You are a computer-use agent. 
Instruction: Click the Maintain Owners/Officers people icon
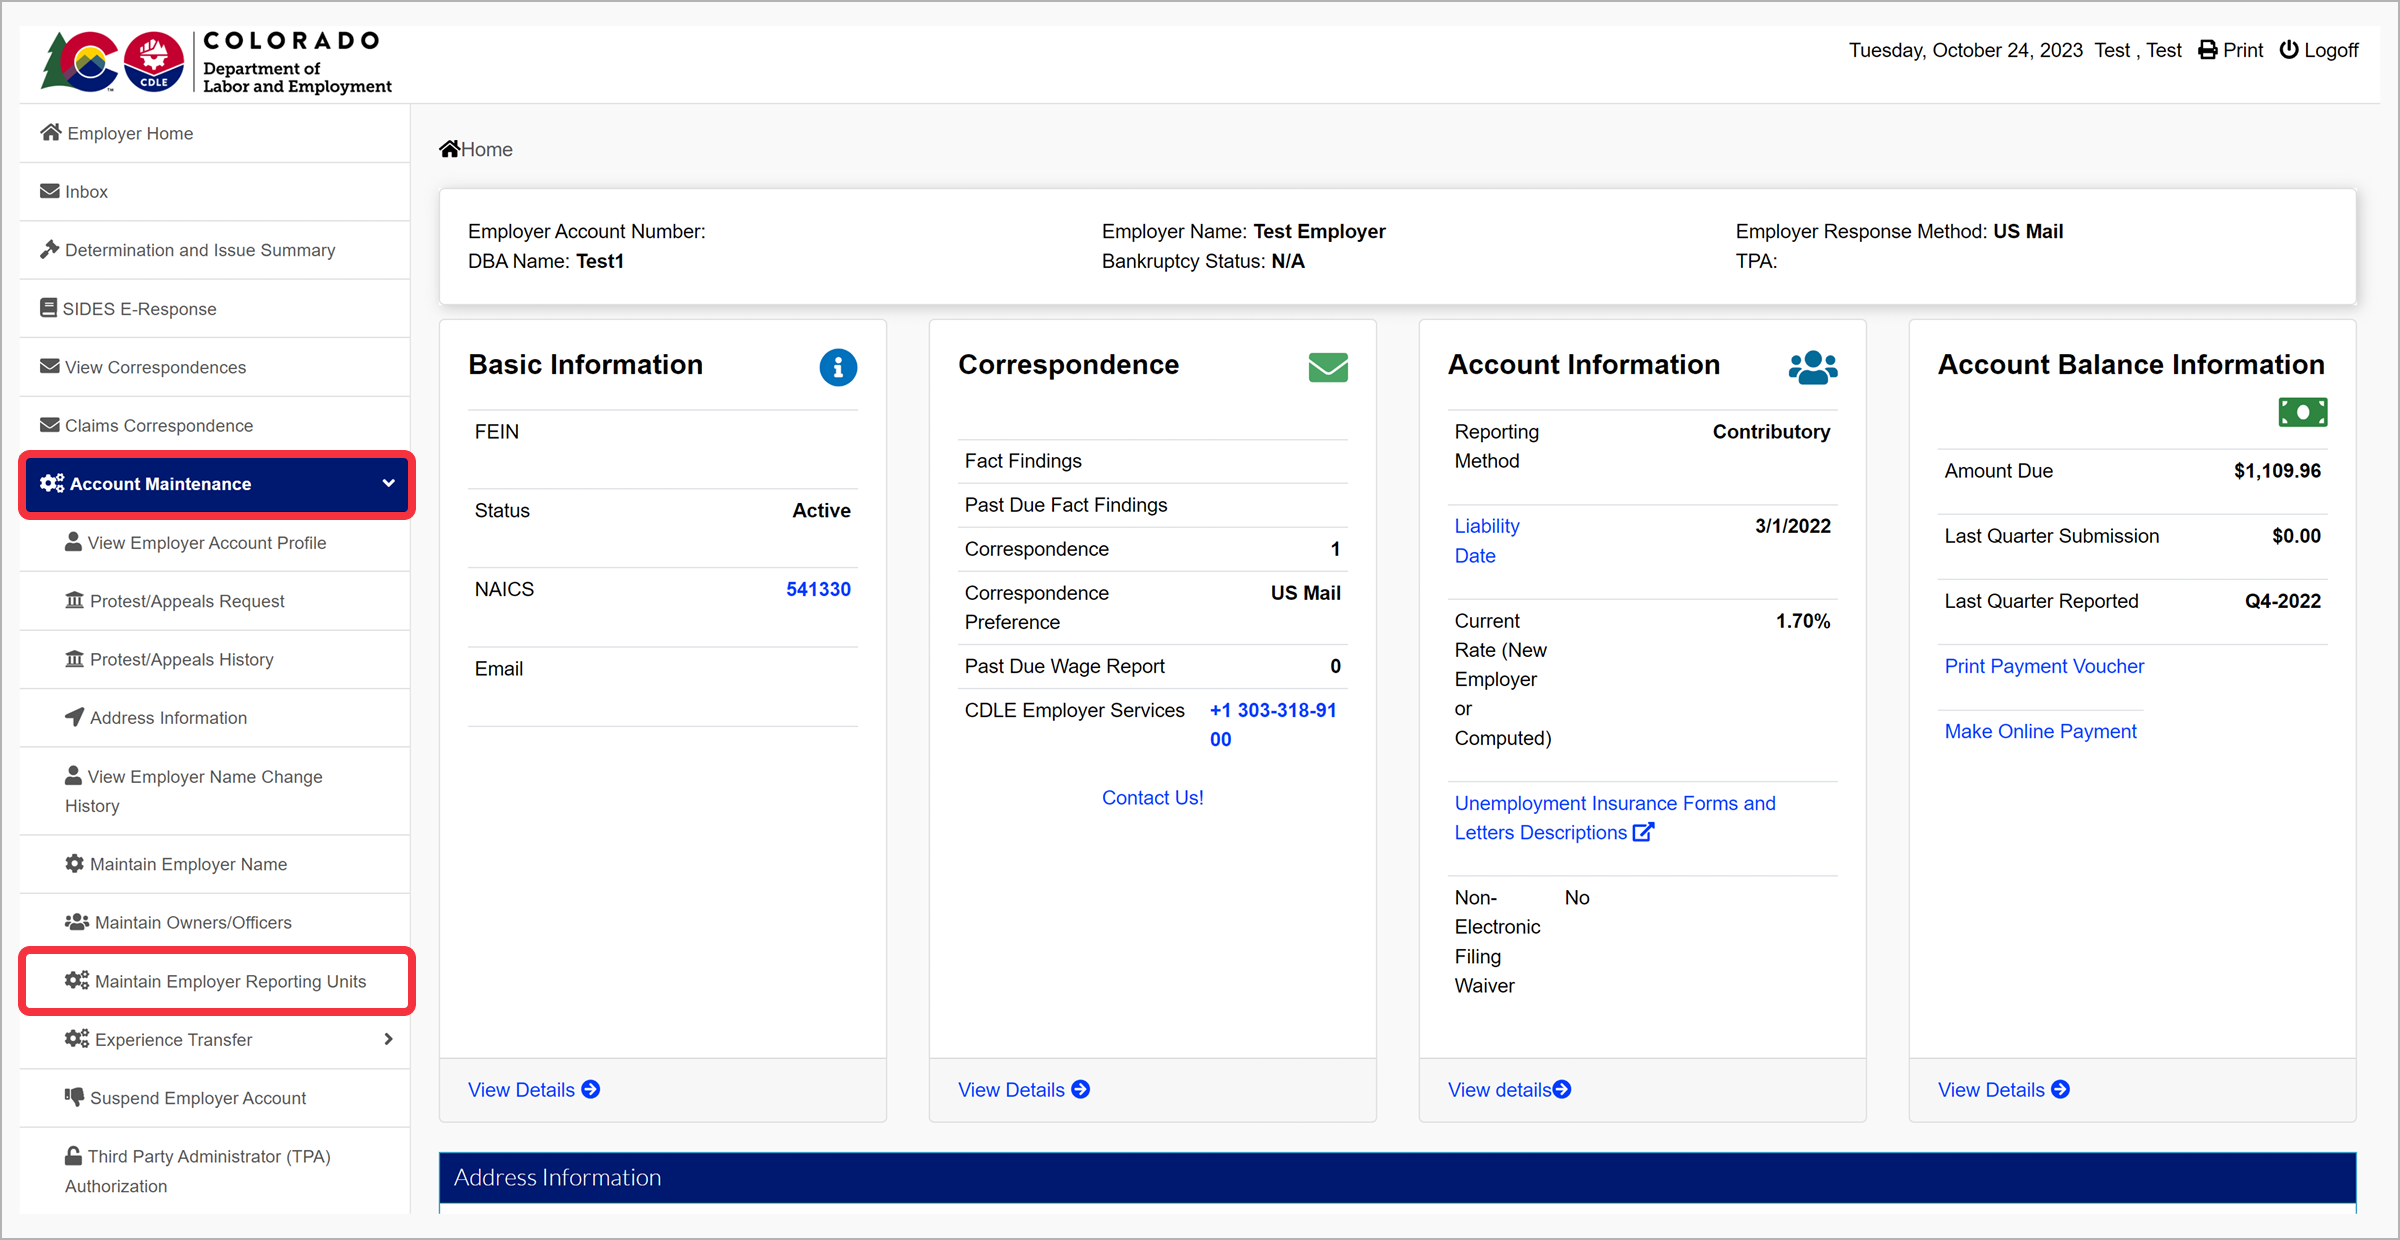coord(77,921)
